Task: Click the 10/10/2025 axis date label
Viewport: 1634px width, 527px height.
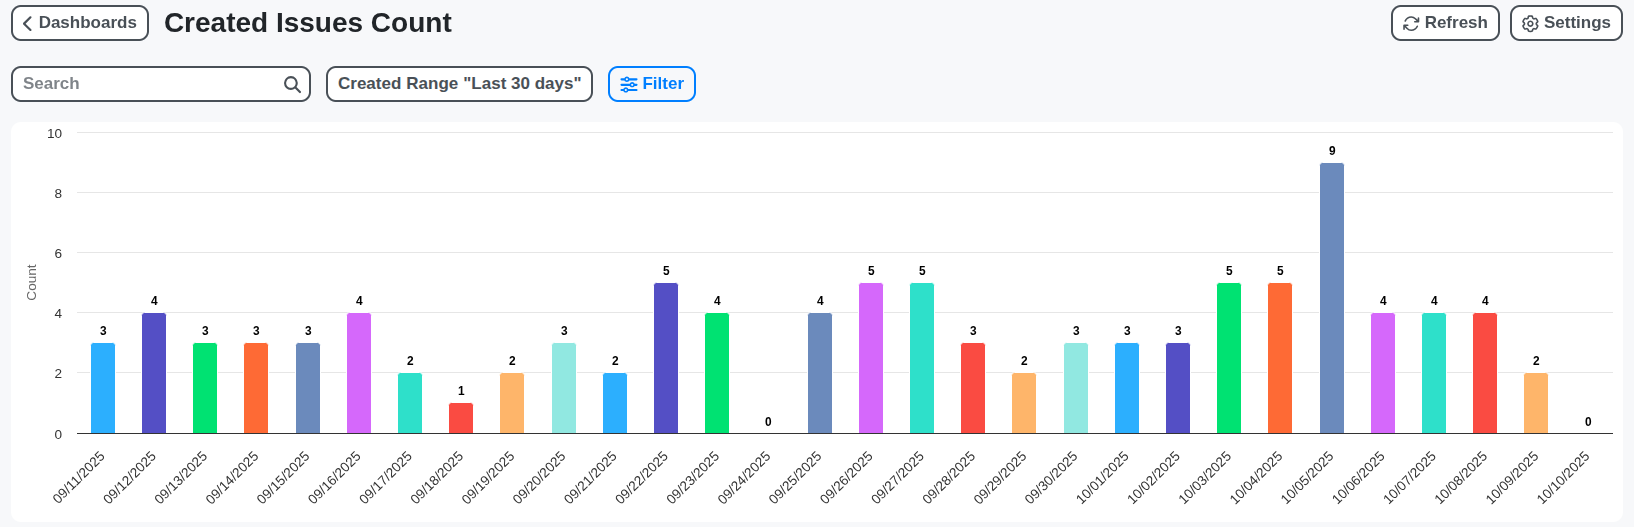Action: 1564,477
